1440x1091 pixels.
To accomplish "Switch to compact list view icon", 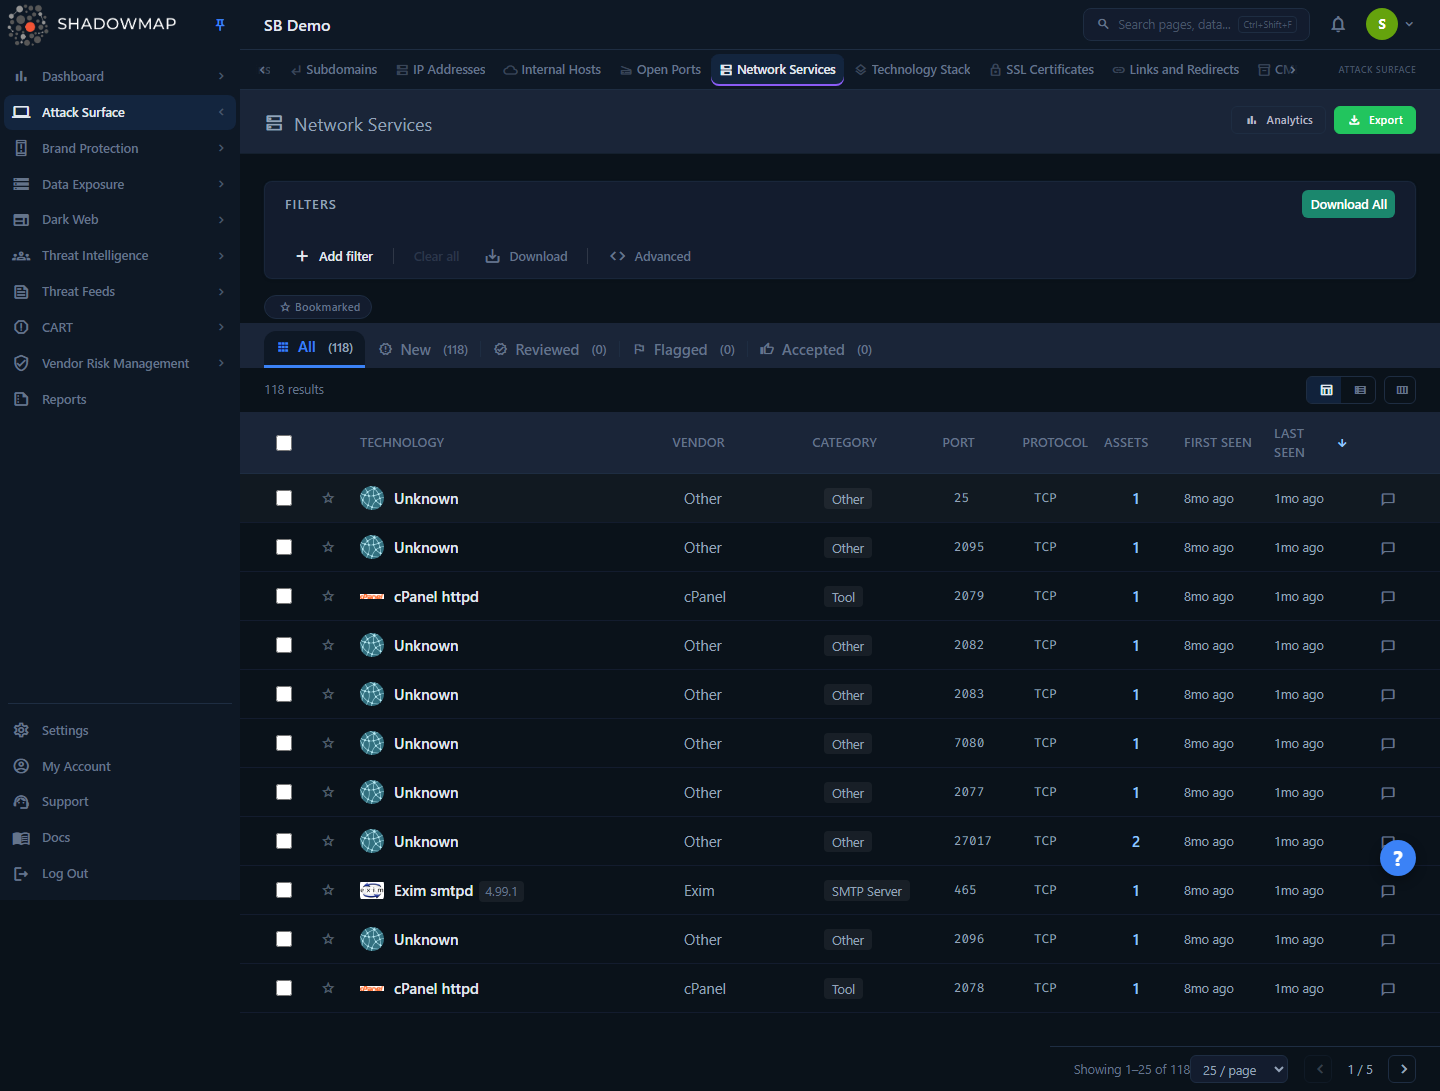I will 1360,390.
